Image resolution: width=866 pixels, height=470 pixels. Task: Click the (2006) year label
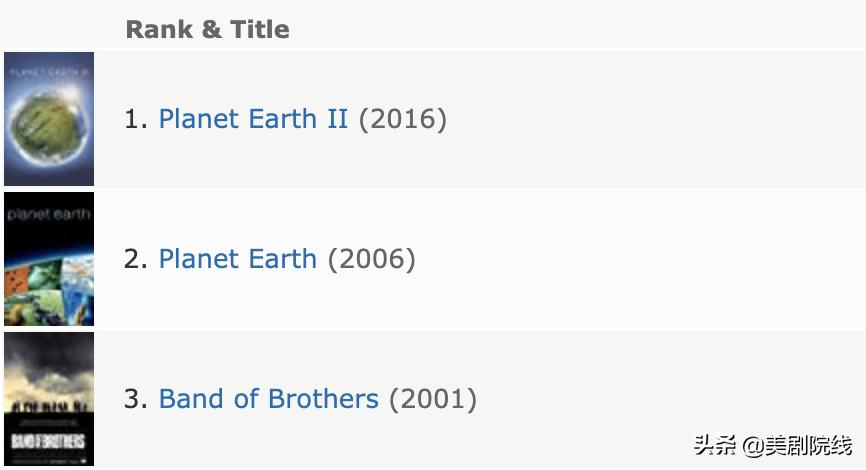[x=371, y=259]
